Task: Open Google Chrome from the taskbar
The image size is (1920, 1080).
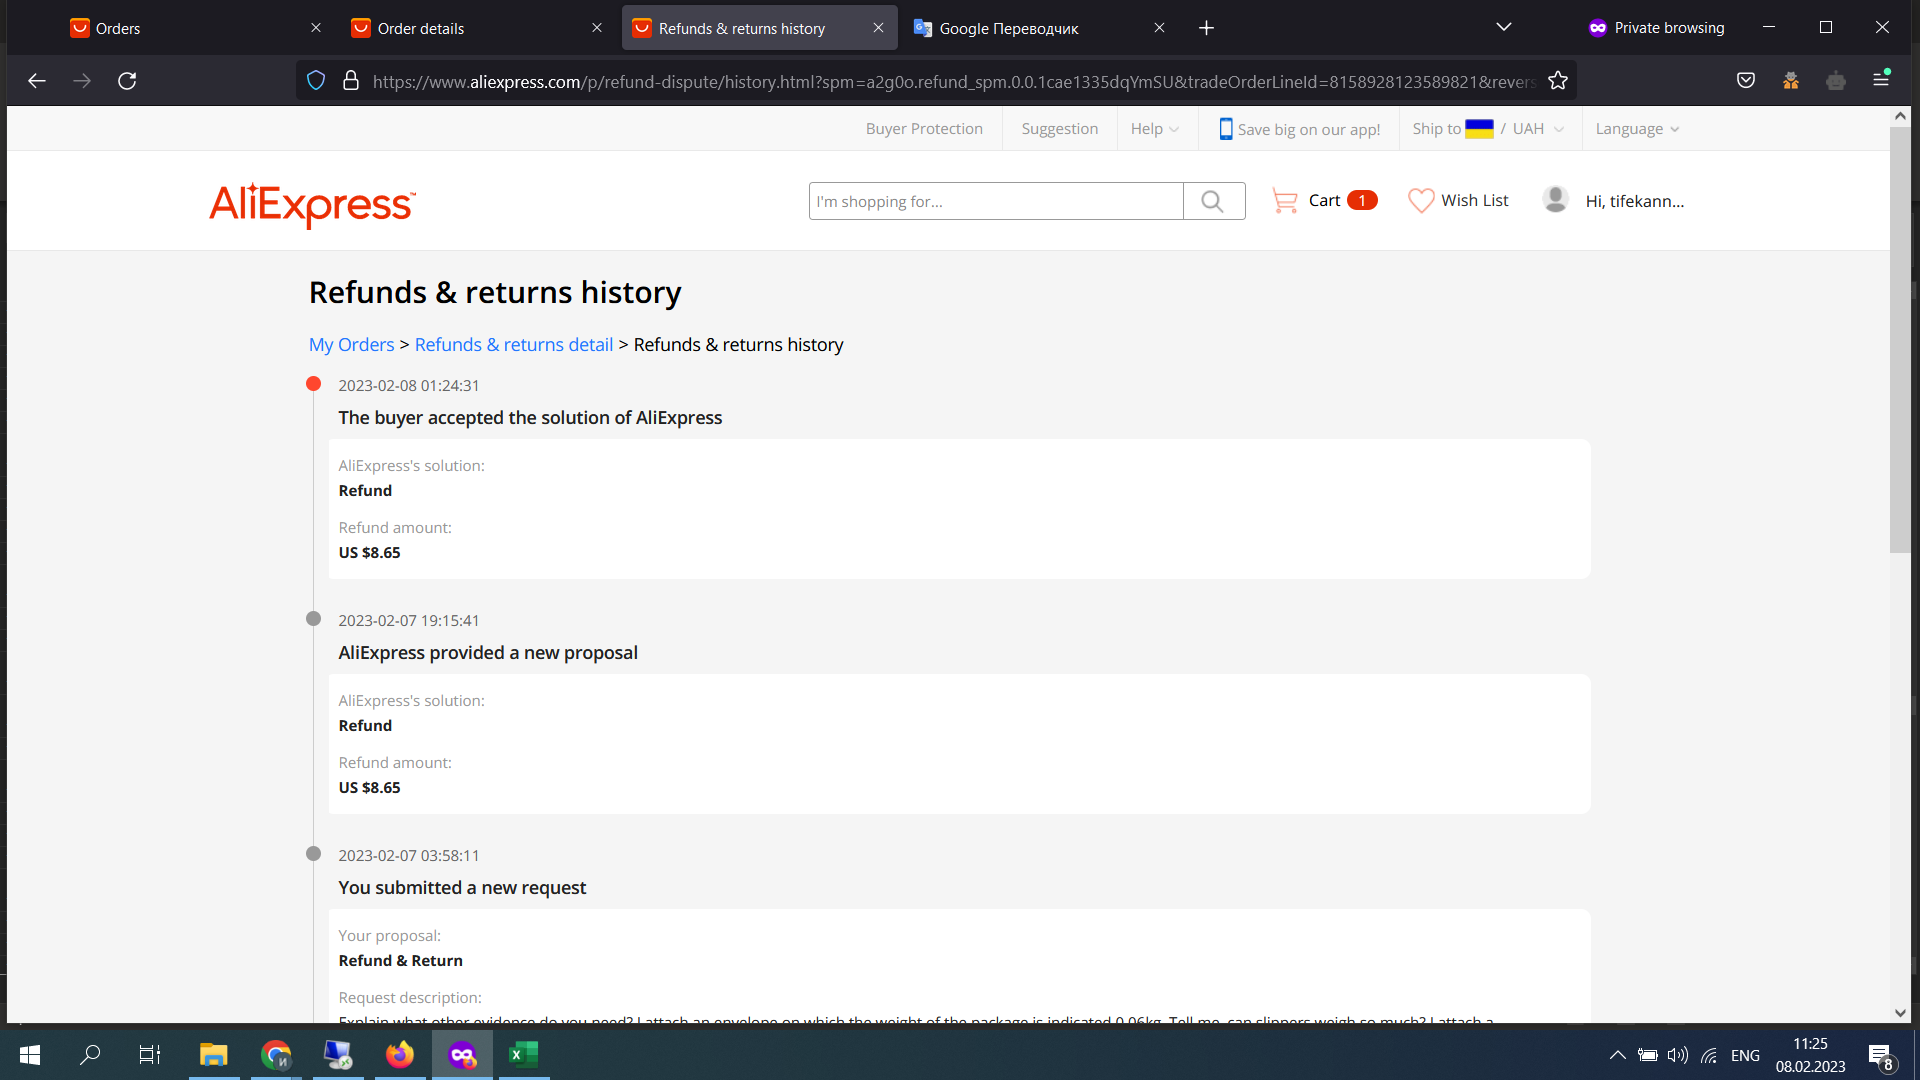Action: [x=276, y=1055]
